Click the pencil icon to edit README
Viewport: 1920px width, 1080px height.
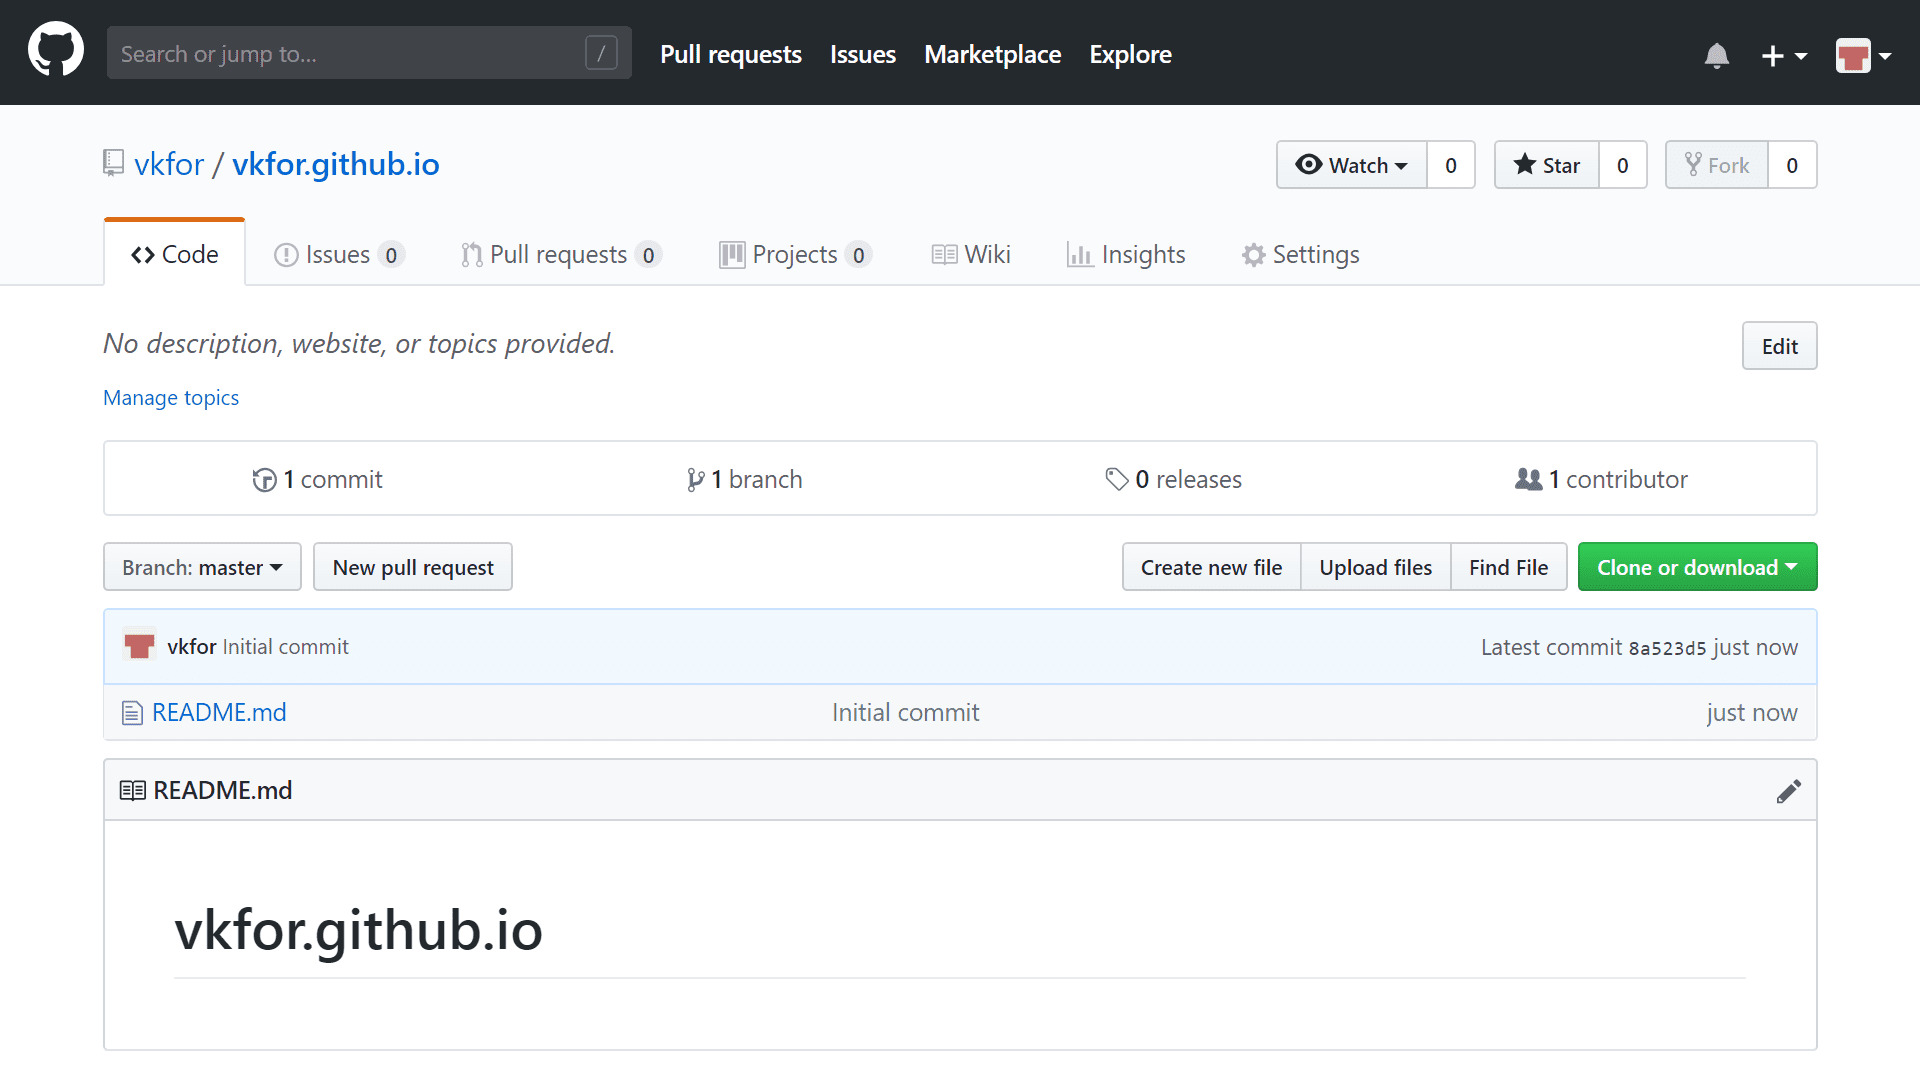point(1788,791)
